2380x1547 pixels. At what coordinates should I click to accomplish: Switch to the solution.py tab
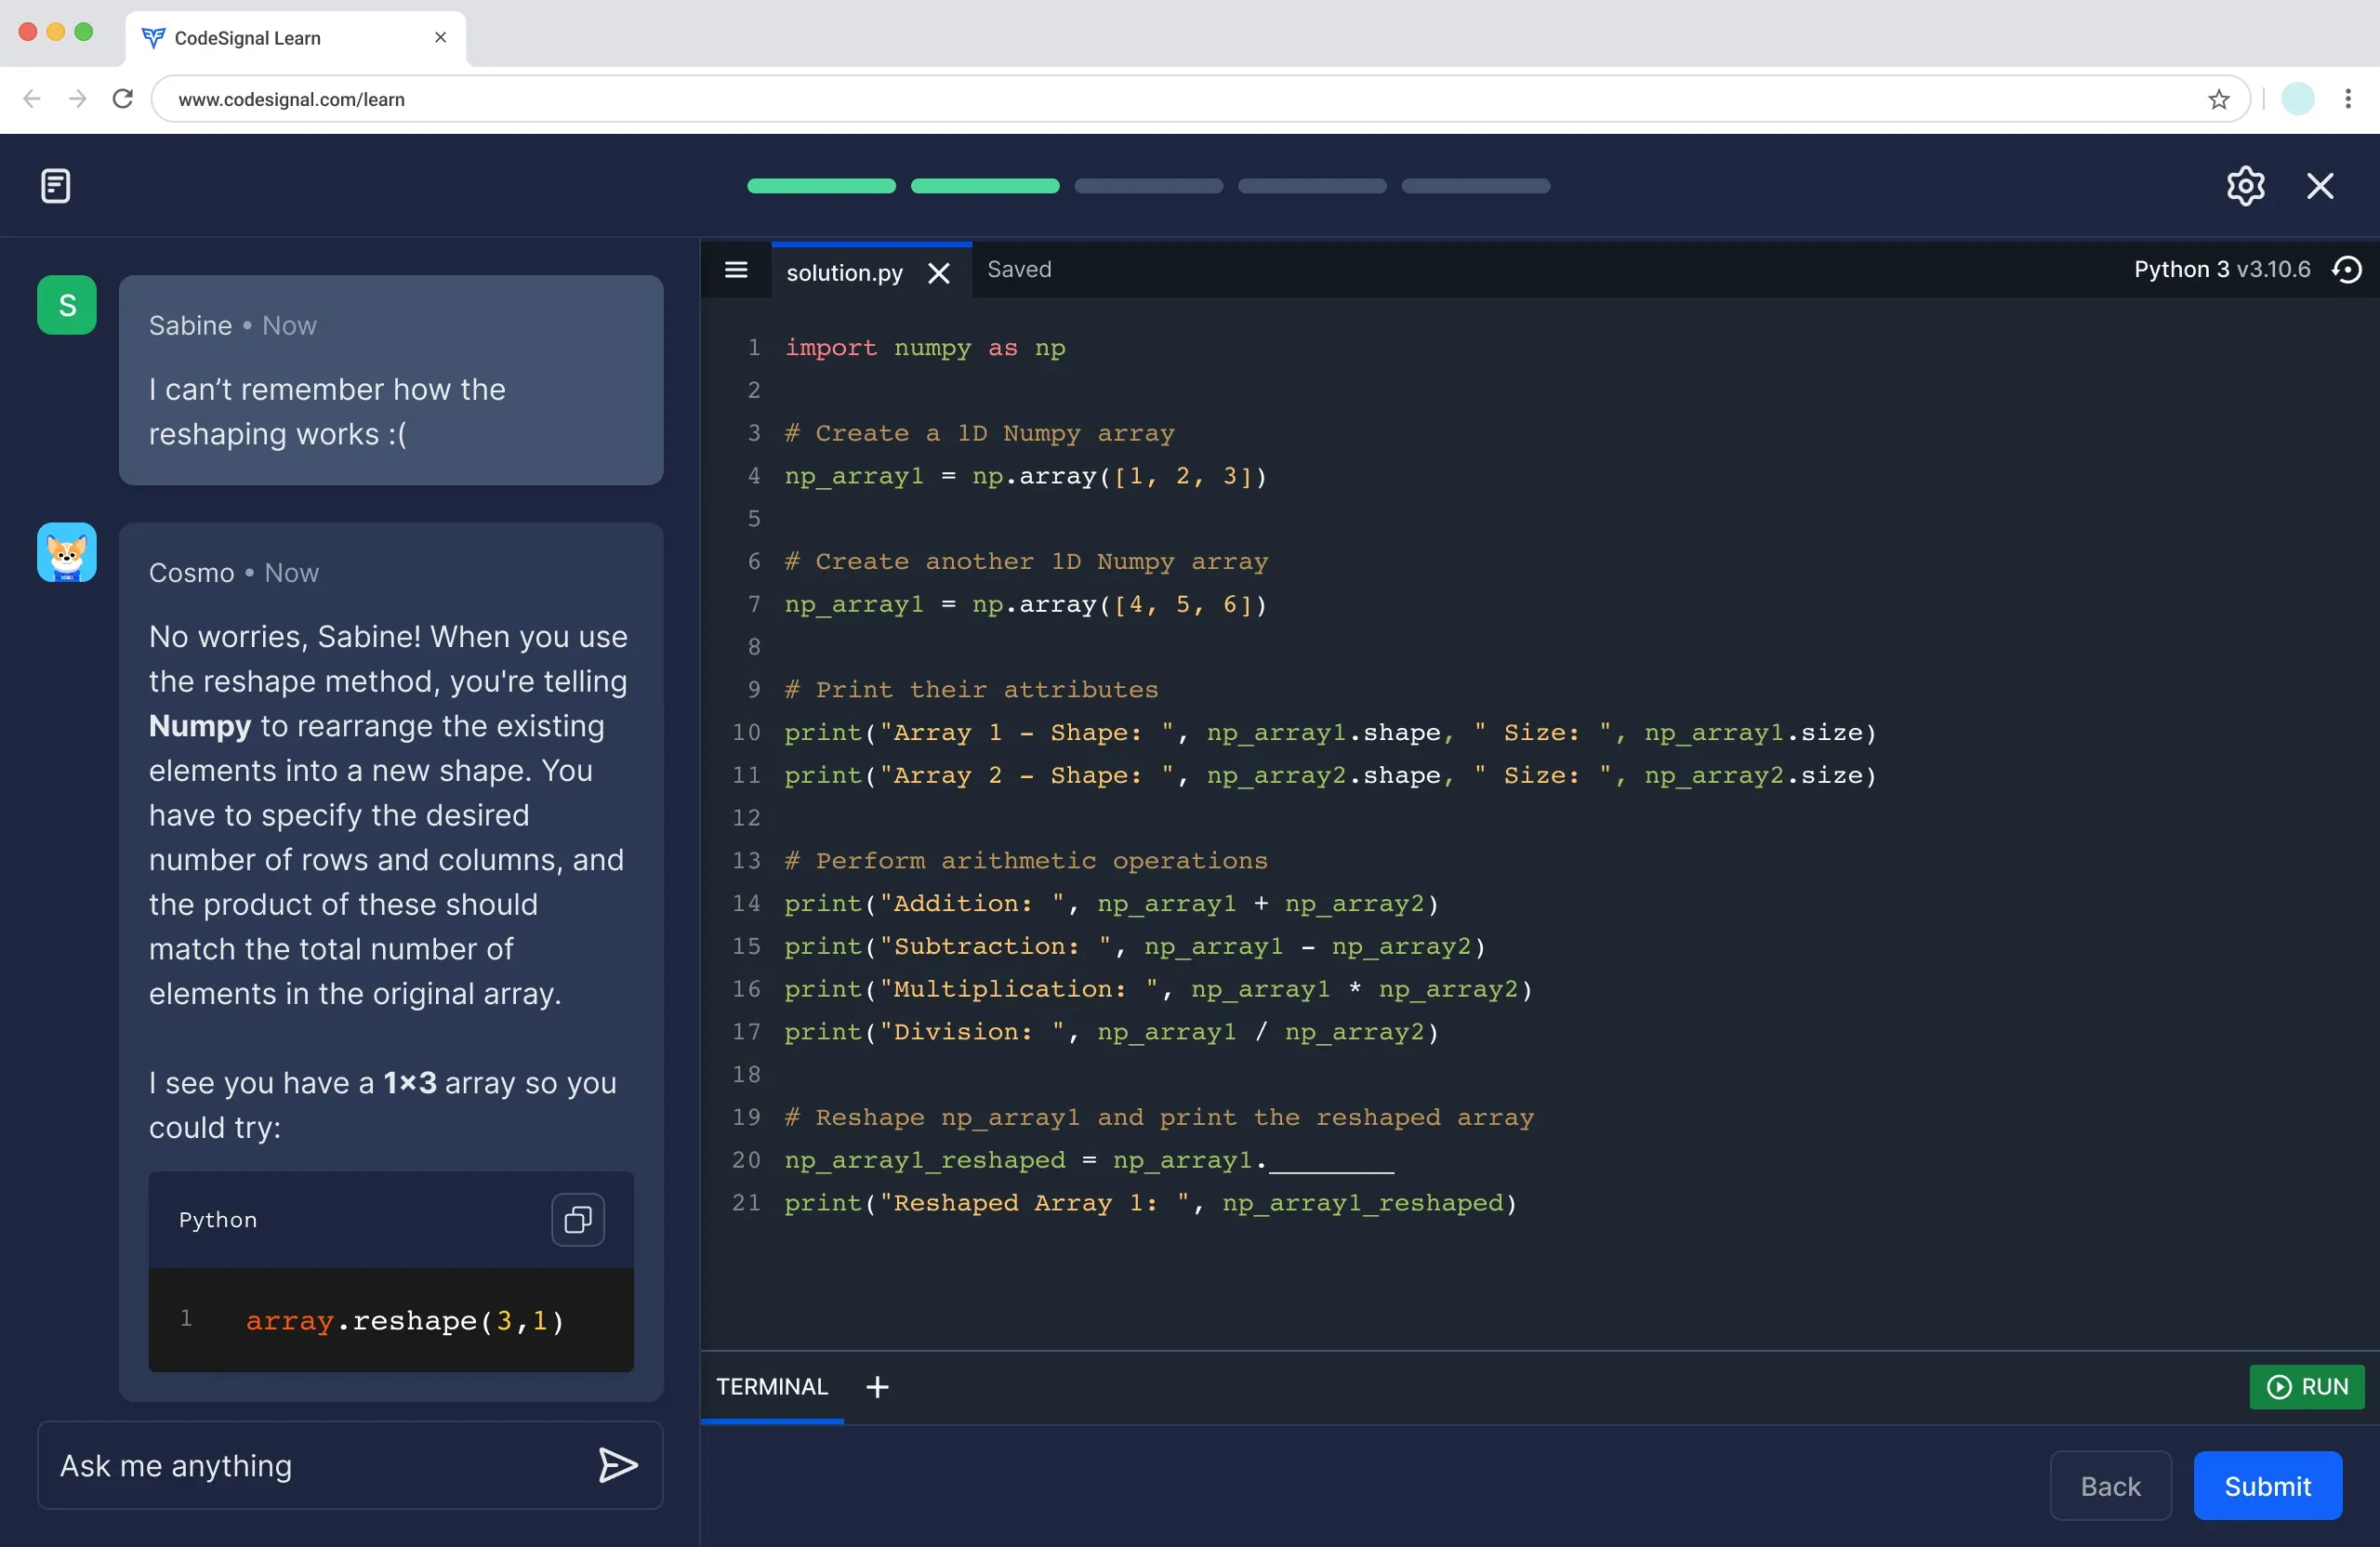pyautogui.click(x=845, y=271)
